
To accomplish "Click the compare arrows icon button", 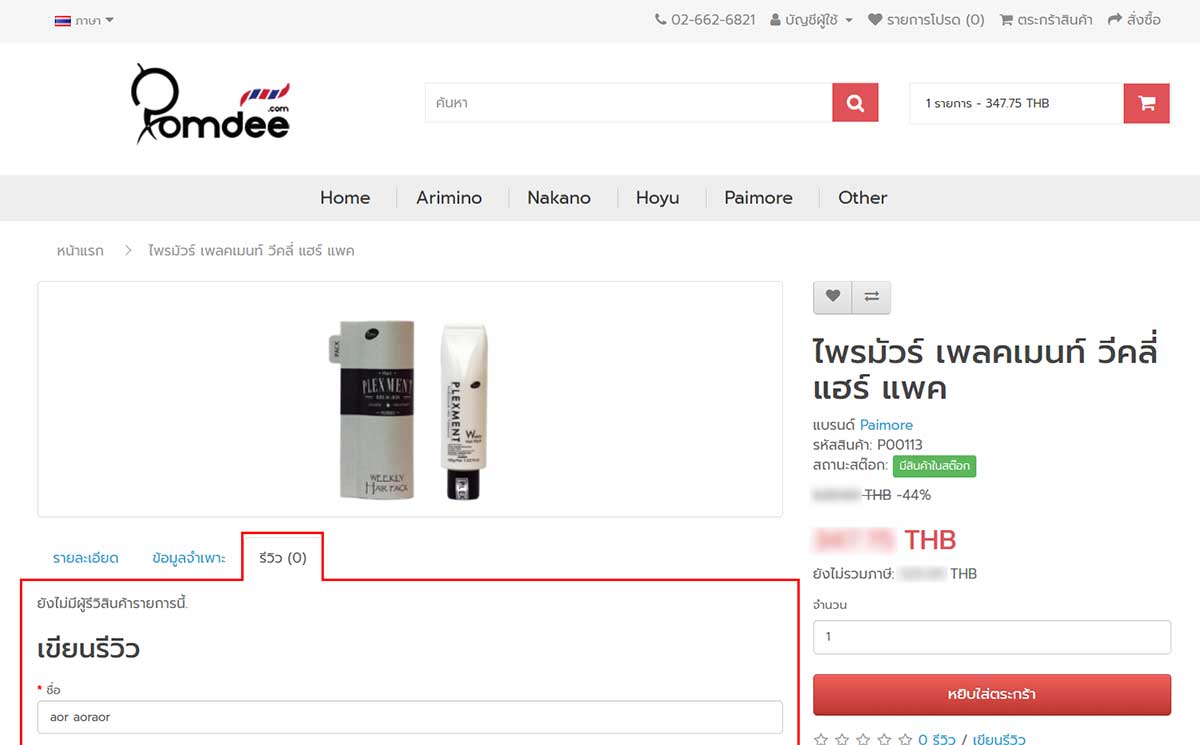I will (x=871, y=297).
